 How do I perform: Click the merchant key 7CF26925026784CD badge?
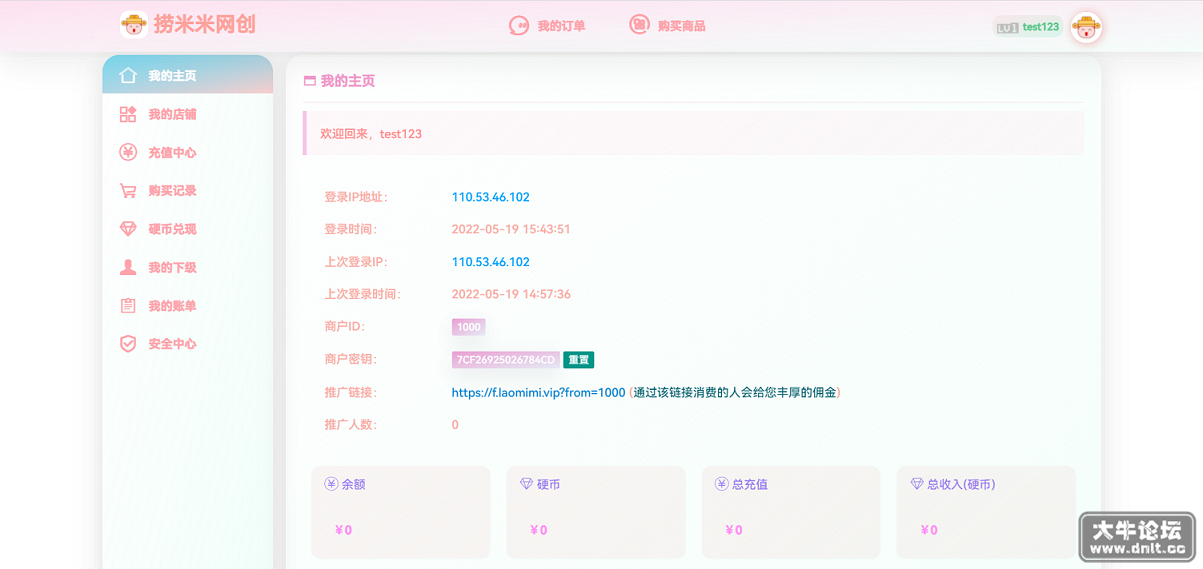coord(506,360)
